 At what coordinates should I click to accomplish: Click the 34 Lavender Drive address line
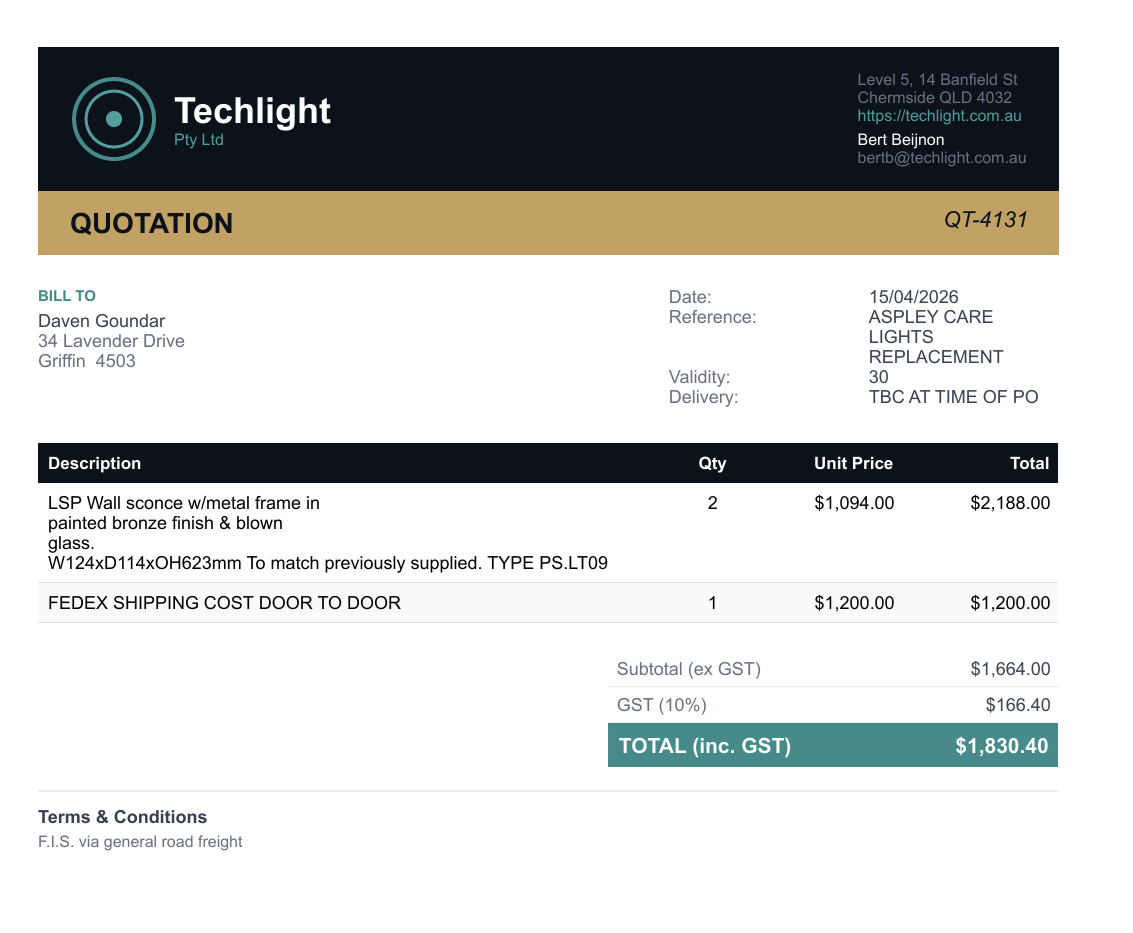click(111, 341)
